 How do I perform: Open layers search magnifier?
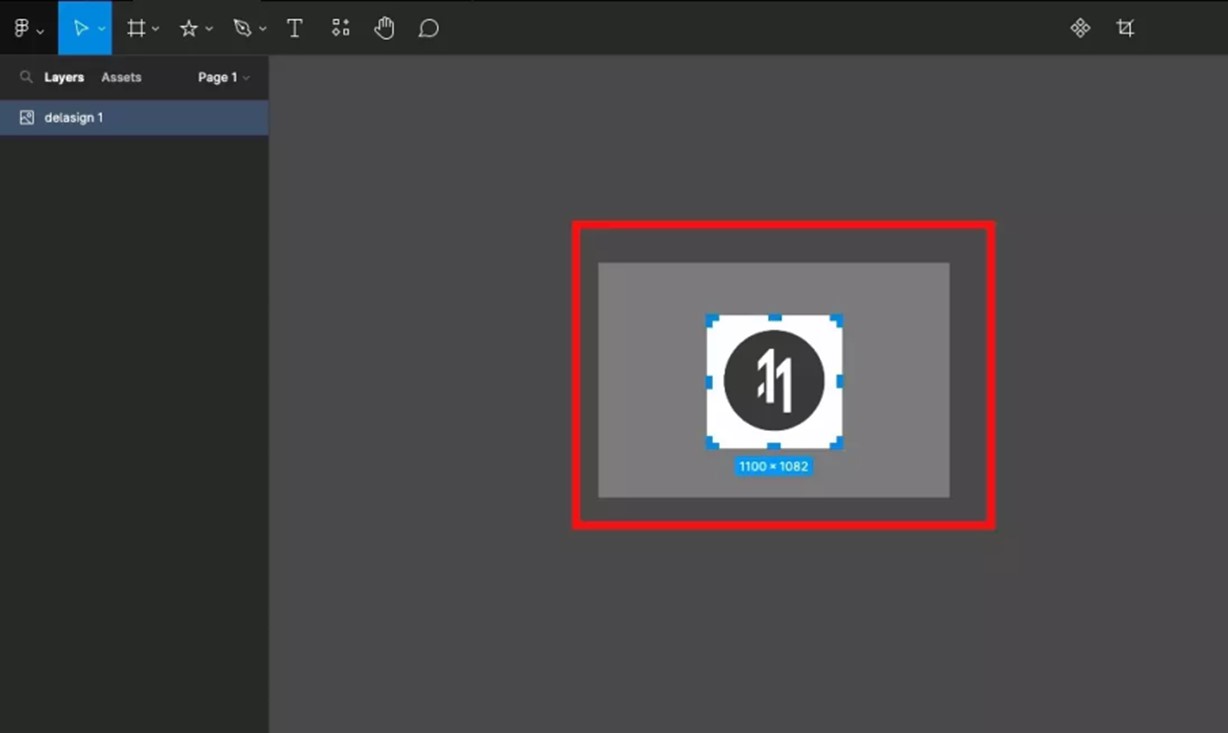point(26,77)
